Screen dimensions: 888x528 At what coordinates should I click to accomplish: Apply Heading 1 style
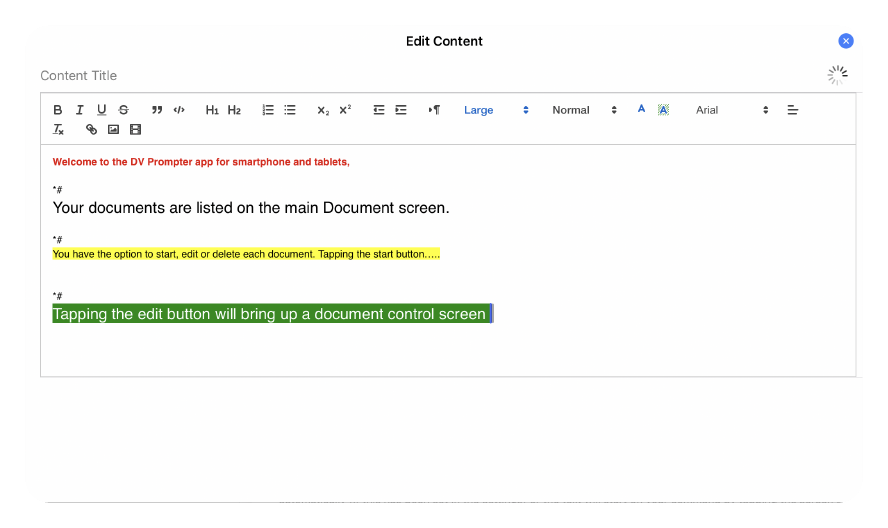pos(212,110)
